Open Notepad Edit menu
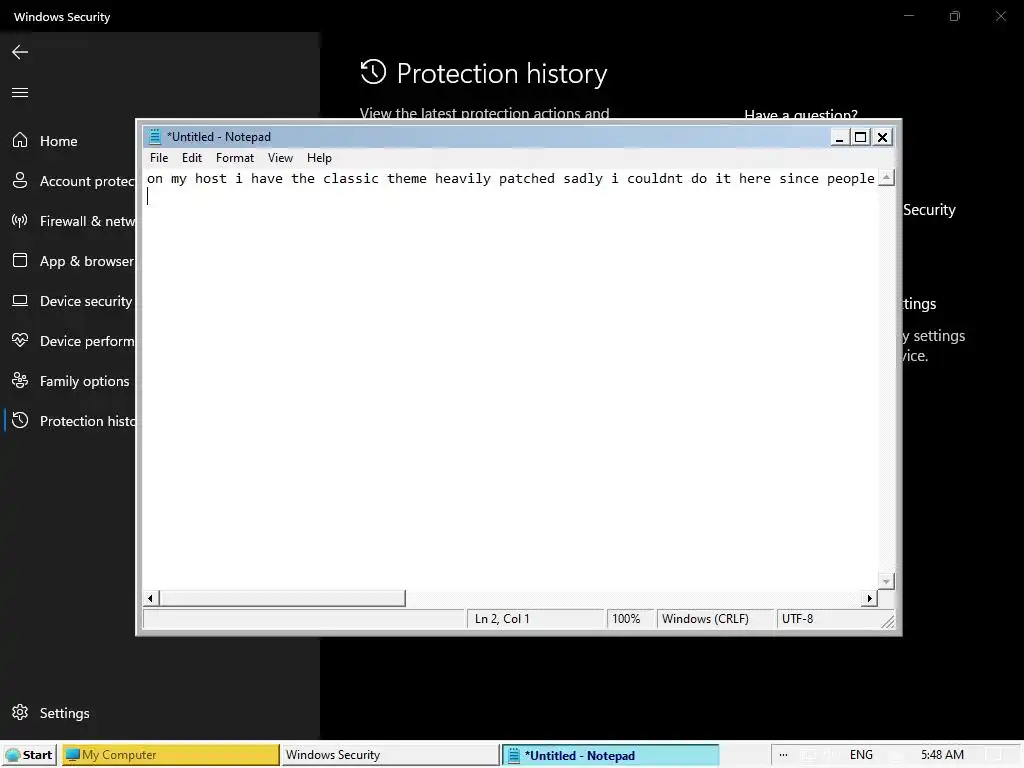1024x768 pixels. coord(192,158)
